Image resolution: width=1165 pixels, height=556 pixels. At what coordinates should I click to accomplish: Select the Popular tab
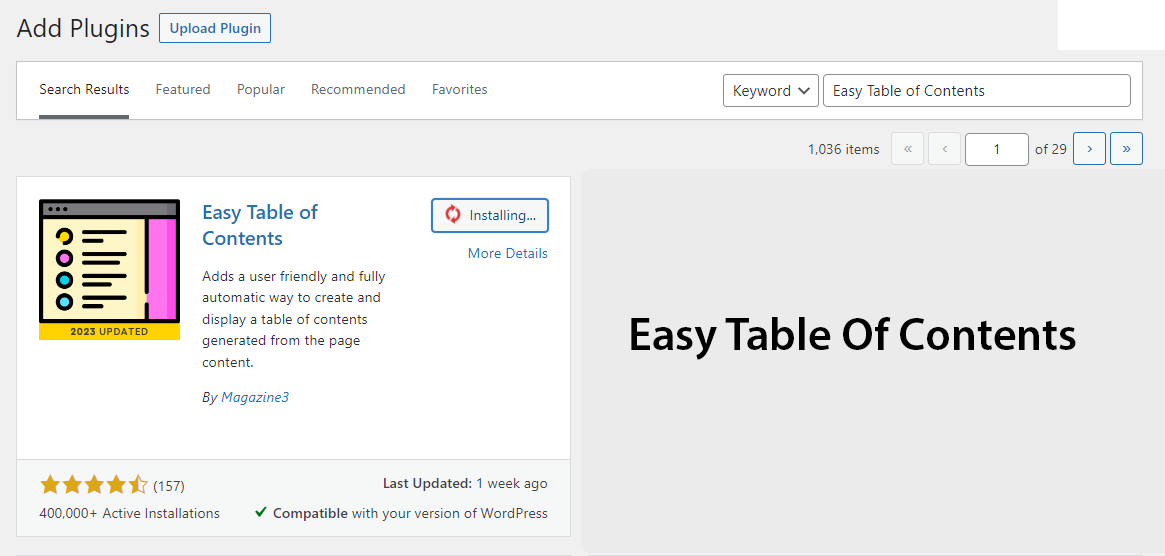click(261, 90)
